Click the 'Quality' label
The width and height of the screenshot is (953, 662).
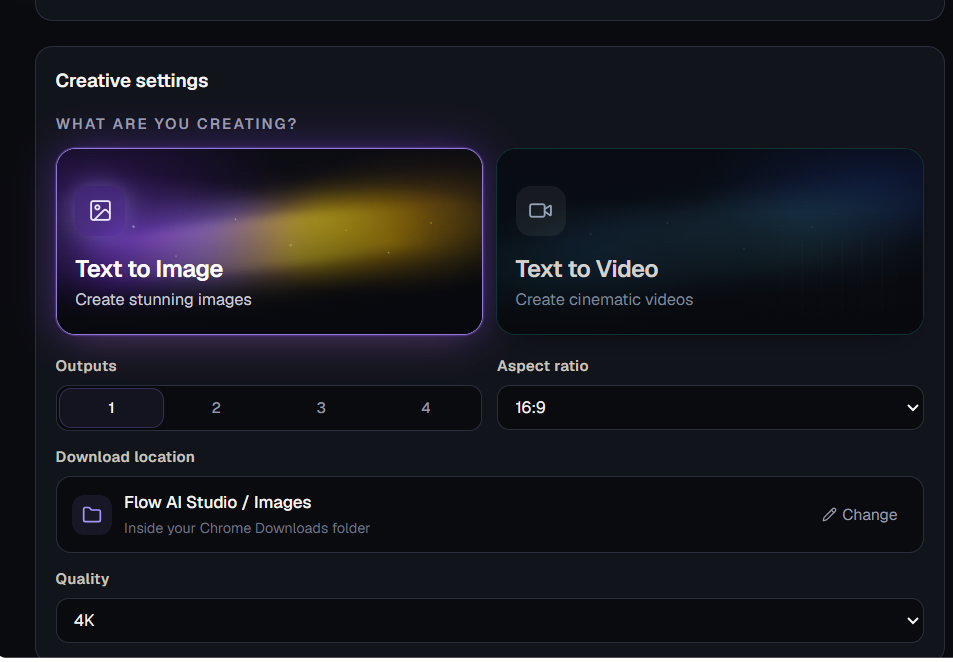point(83,579)
